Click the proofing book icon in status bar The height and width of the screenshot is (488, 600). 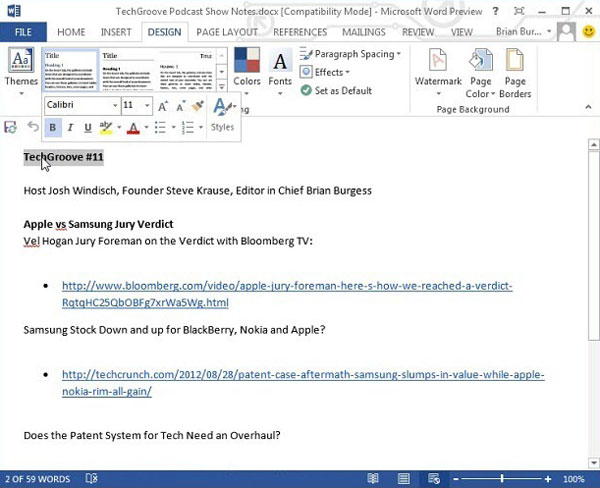click(x=91, y=478)
